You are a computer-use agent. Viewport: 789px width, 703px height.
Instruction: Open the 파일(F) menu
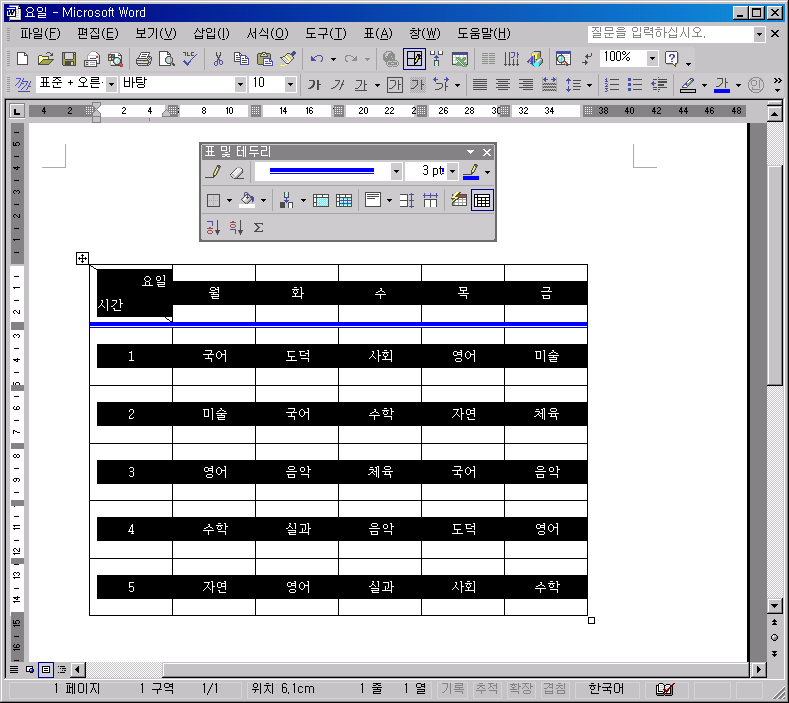pos(40,34)
